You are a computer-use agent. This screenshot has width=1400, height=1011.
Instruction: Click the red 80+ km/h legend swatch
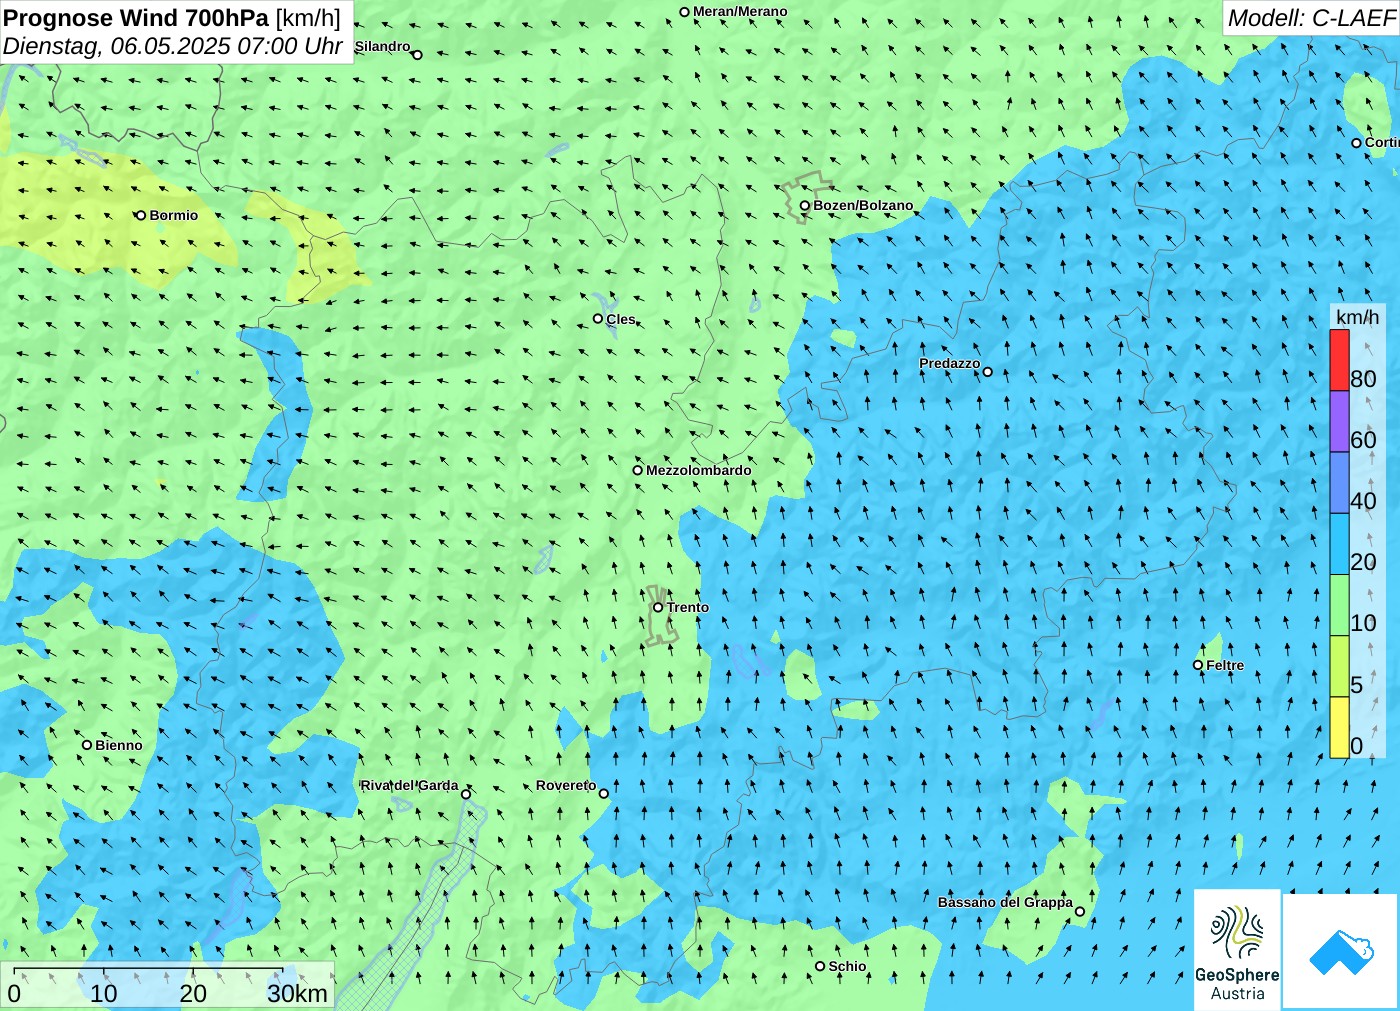point(1339,360)
